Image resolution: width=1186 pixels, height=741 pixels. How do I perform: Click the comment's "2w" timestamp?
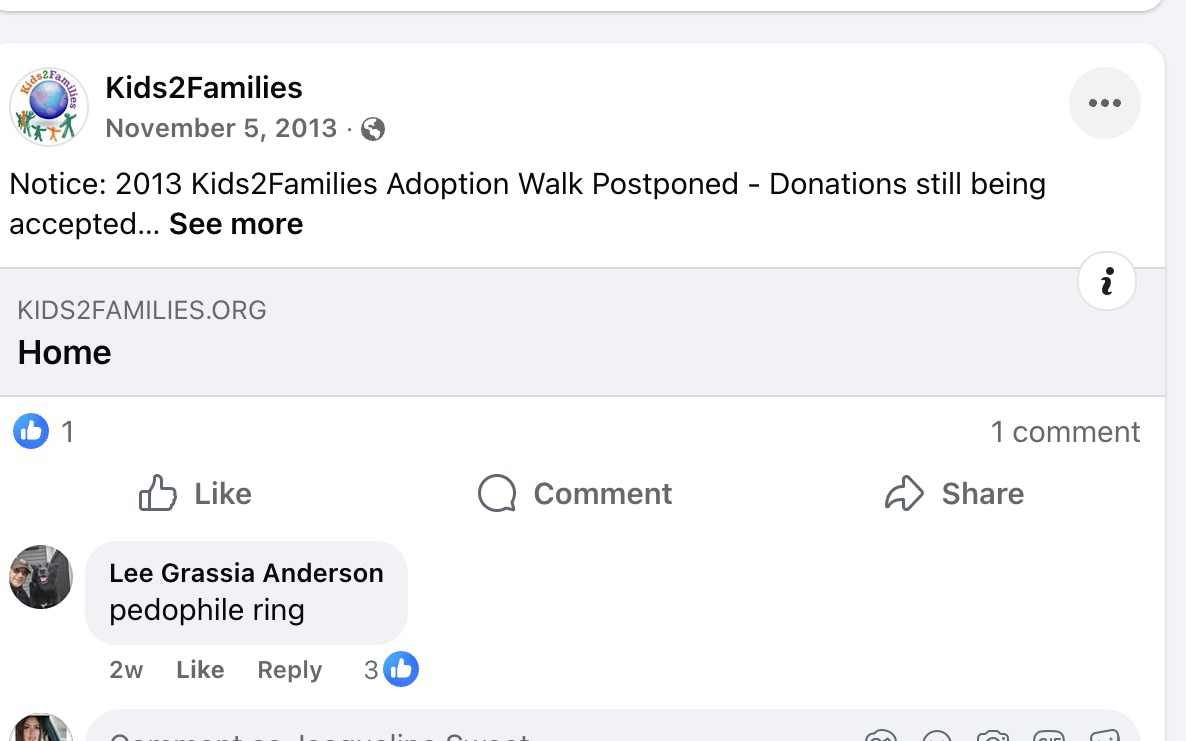[126, 670]
